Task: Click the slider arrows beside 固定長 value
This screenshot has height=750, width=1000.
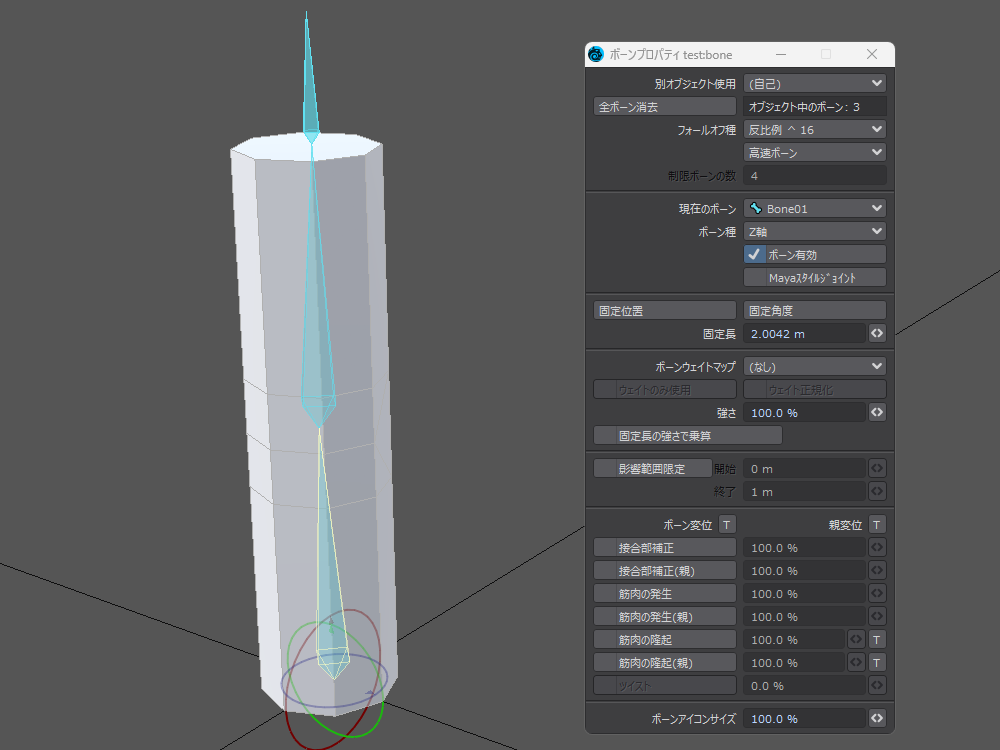Action: tap(877, 333)
